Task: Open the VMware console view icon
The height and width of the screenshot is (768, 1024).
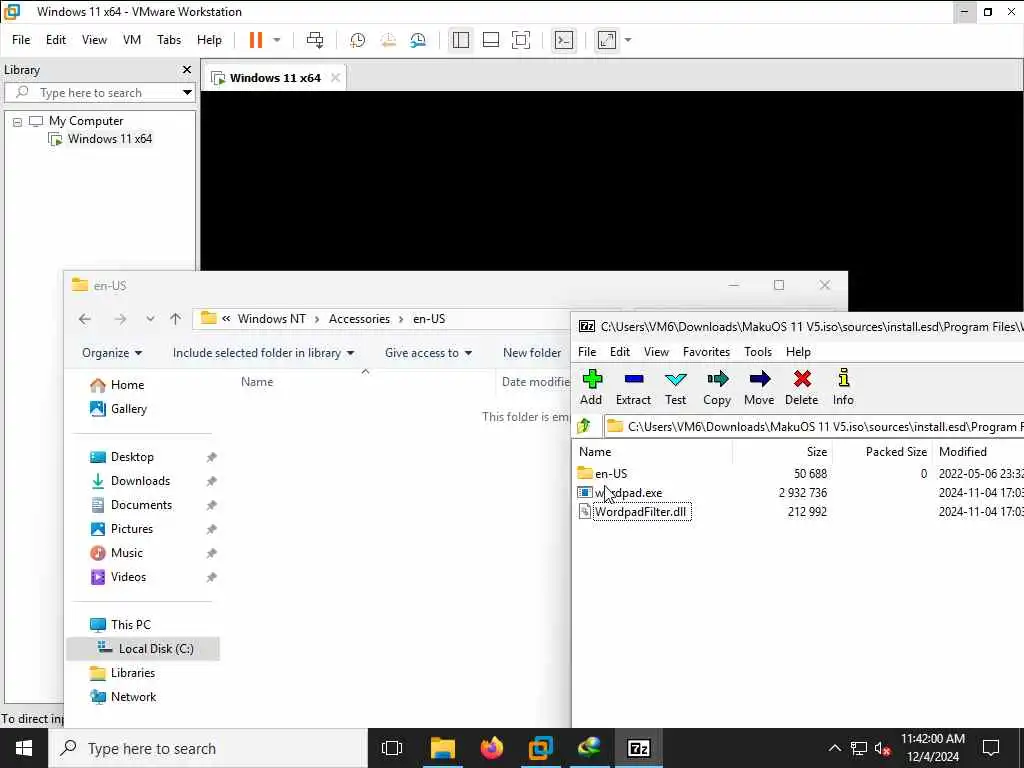Action: (564, 40)
